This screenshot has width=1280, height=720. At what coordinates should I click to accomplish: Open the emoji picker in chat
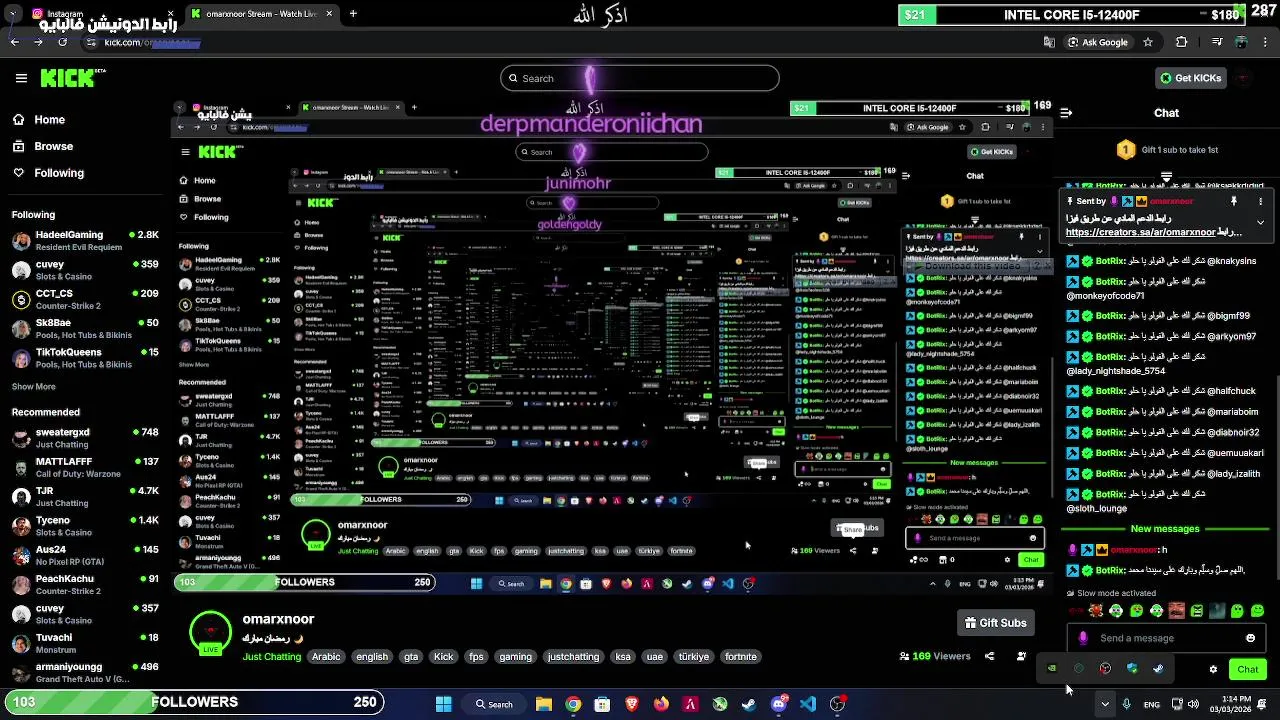click(1250, 638)
